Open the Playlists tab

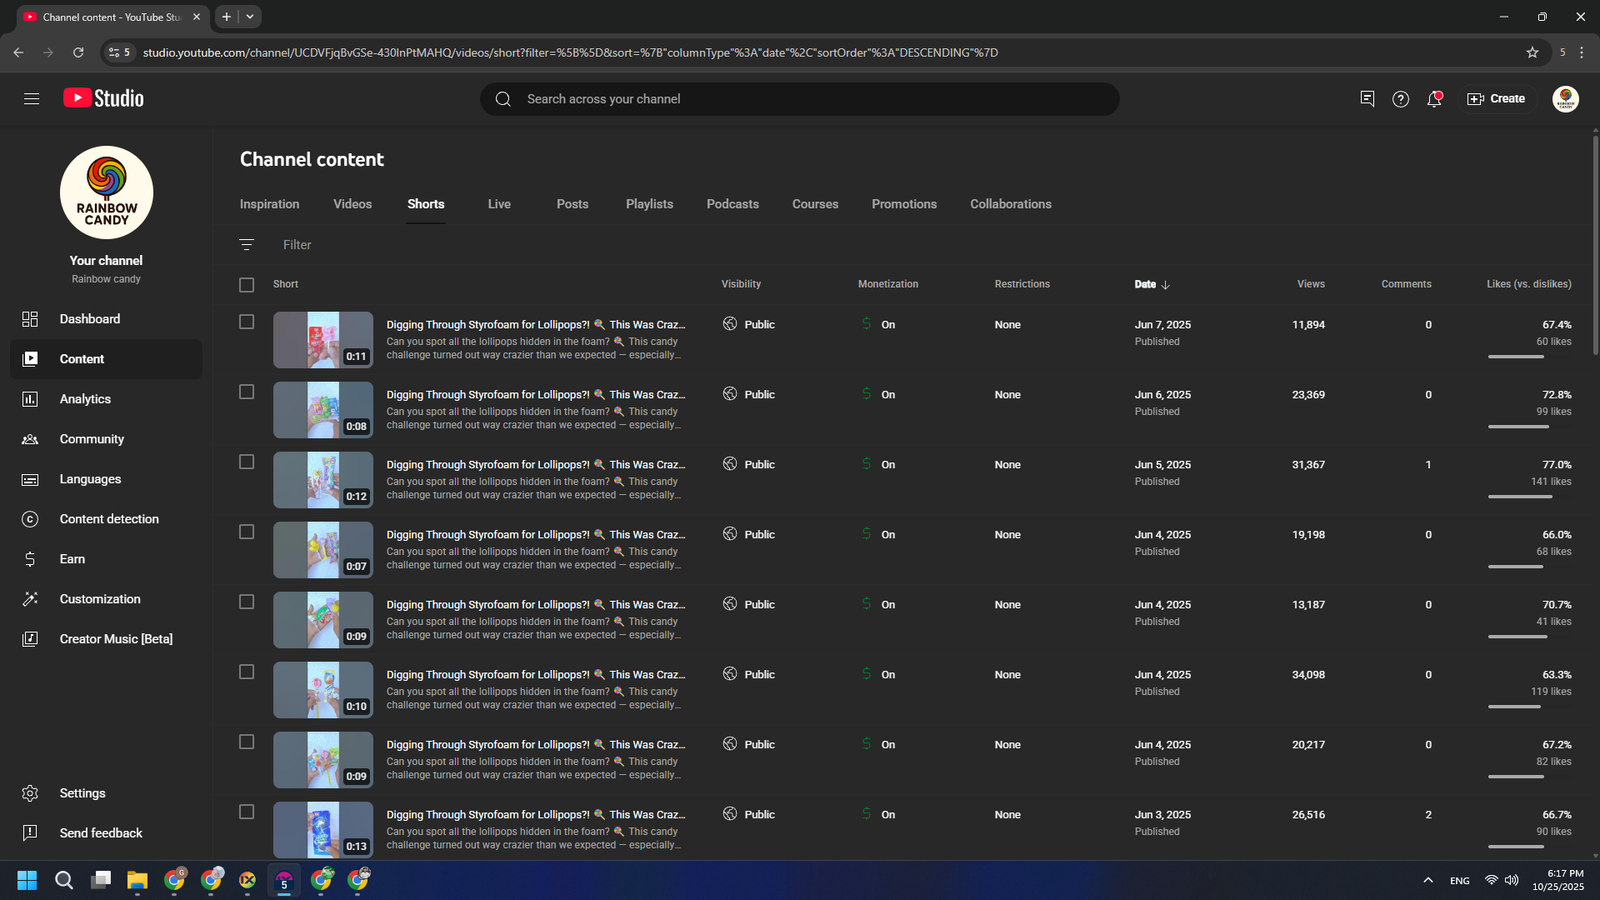click(x=649, y=204)
